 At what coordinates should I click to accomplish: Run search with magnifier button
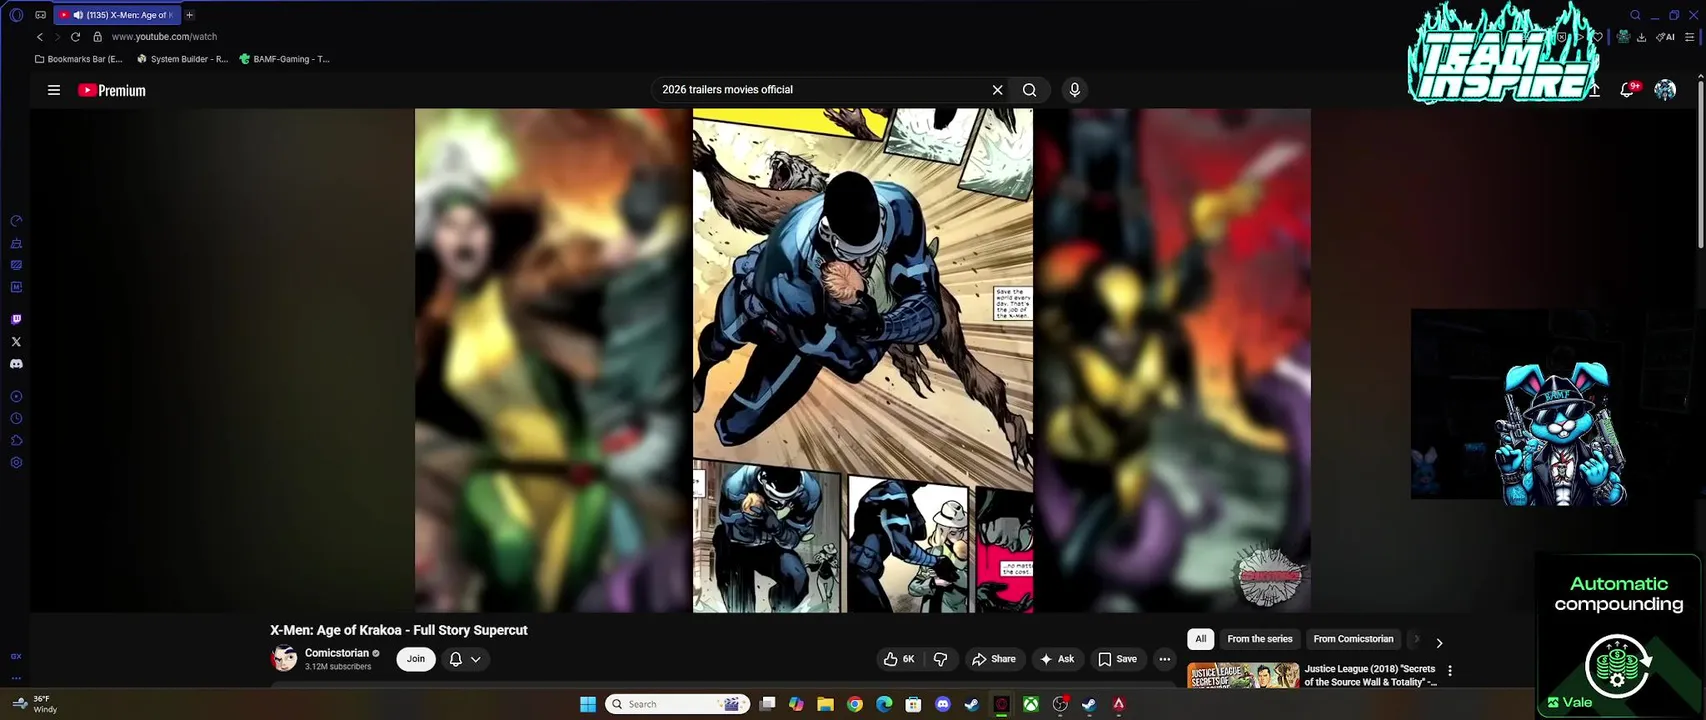[x=1029, y=90]
